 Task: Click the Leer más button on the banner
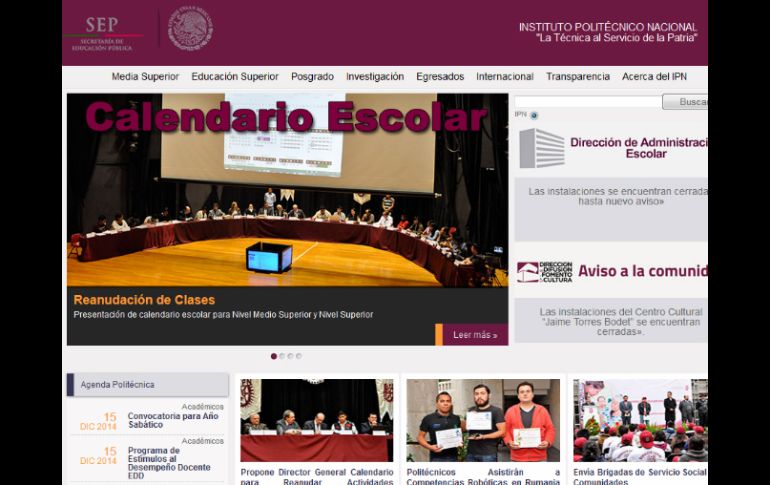(x=474, y=335)
